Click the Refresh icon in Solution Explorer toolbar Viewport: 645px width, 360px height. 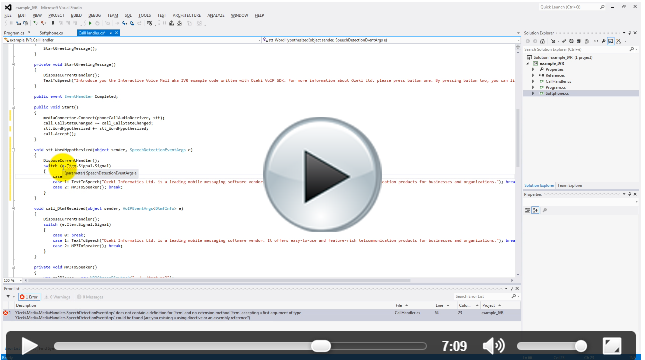point(571,41)
